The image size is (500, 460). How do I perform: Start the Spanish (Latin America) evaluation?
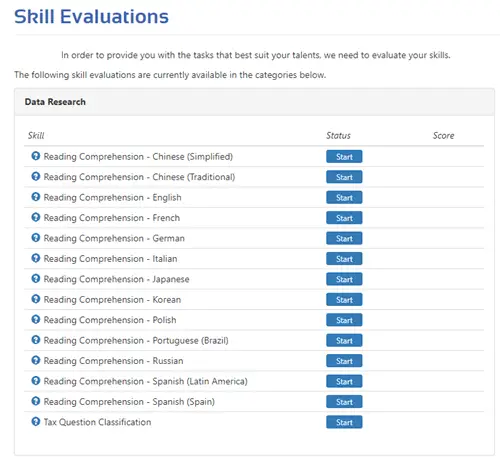click(x=344, y=381)
